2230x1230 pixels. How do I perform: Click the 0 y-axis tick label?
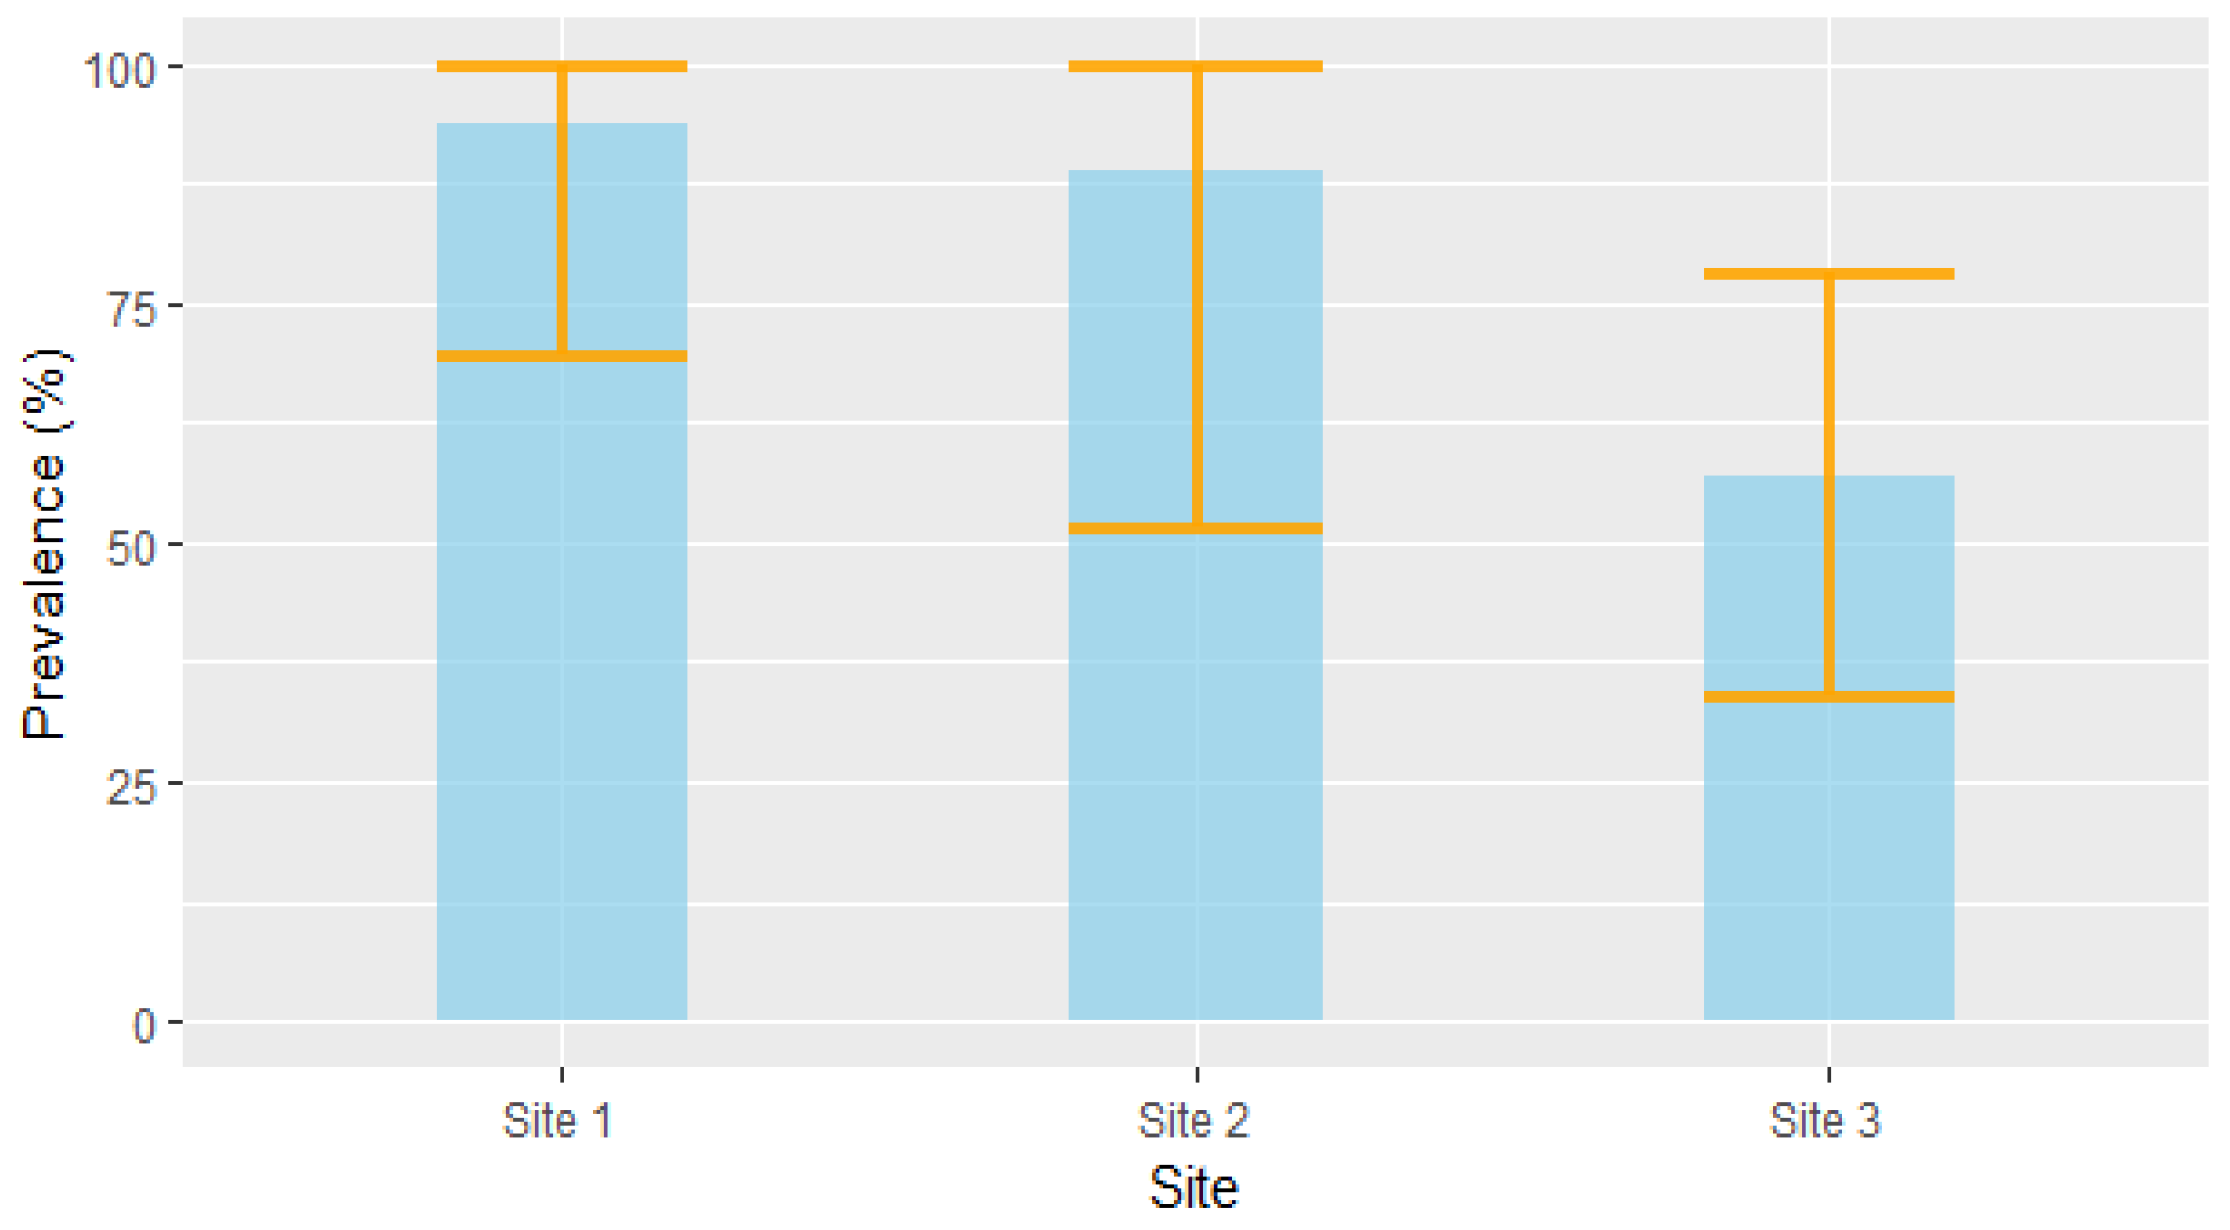(144, 1026)
